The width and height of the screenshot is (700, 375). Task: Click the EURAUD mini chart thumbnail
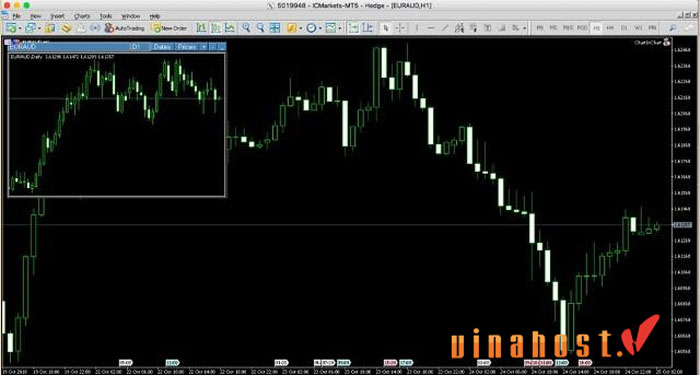117,124
